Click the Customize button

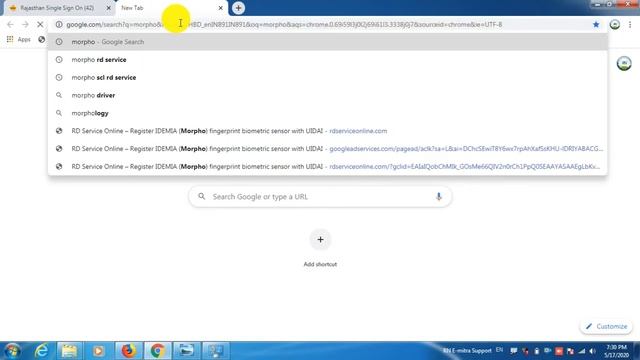[x=606, y=327]
